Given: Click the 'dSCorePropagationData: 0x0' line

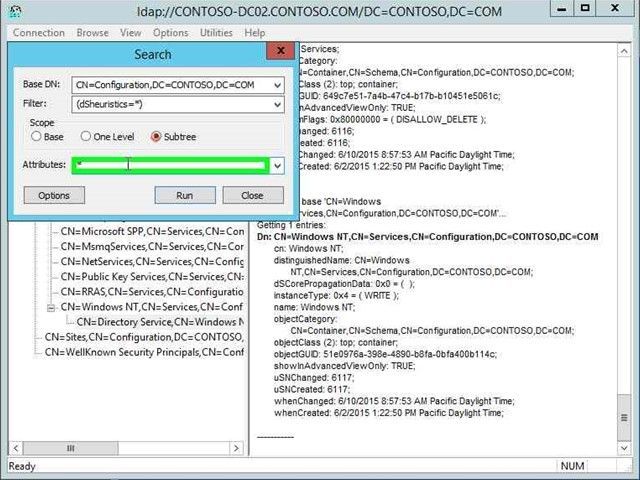Looking at the screenshot, I should pos(344,284).
